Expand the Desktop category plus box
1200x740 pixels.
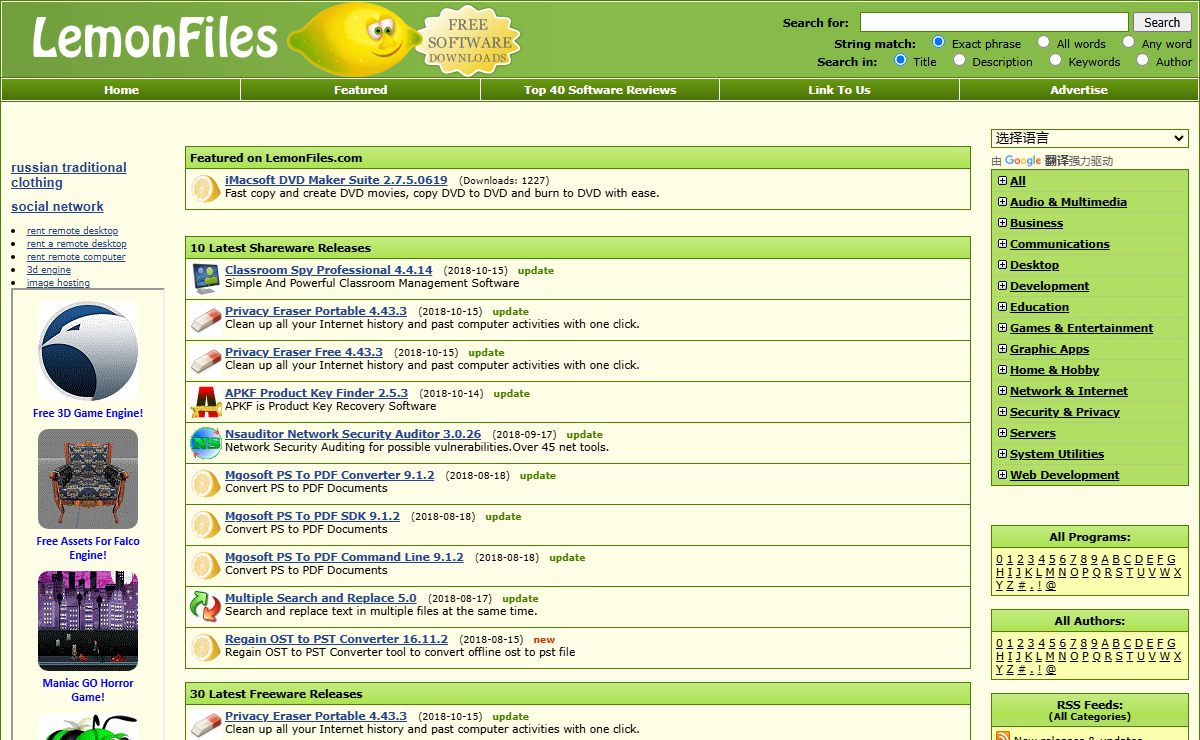[1002, 265]
